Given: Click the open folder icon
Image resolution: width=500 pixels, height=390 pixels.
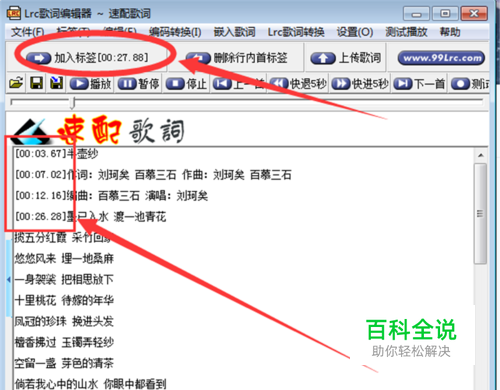Looking at the screenshot, I should pos(16,83).
